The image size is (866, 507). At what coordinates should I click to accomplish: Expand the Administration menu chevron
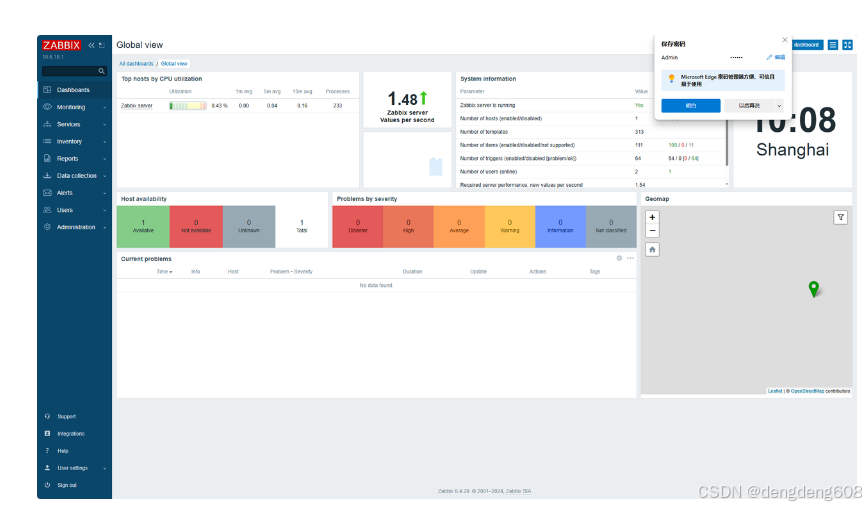point(104,228)
